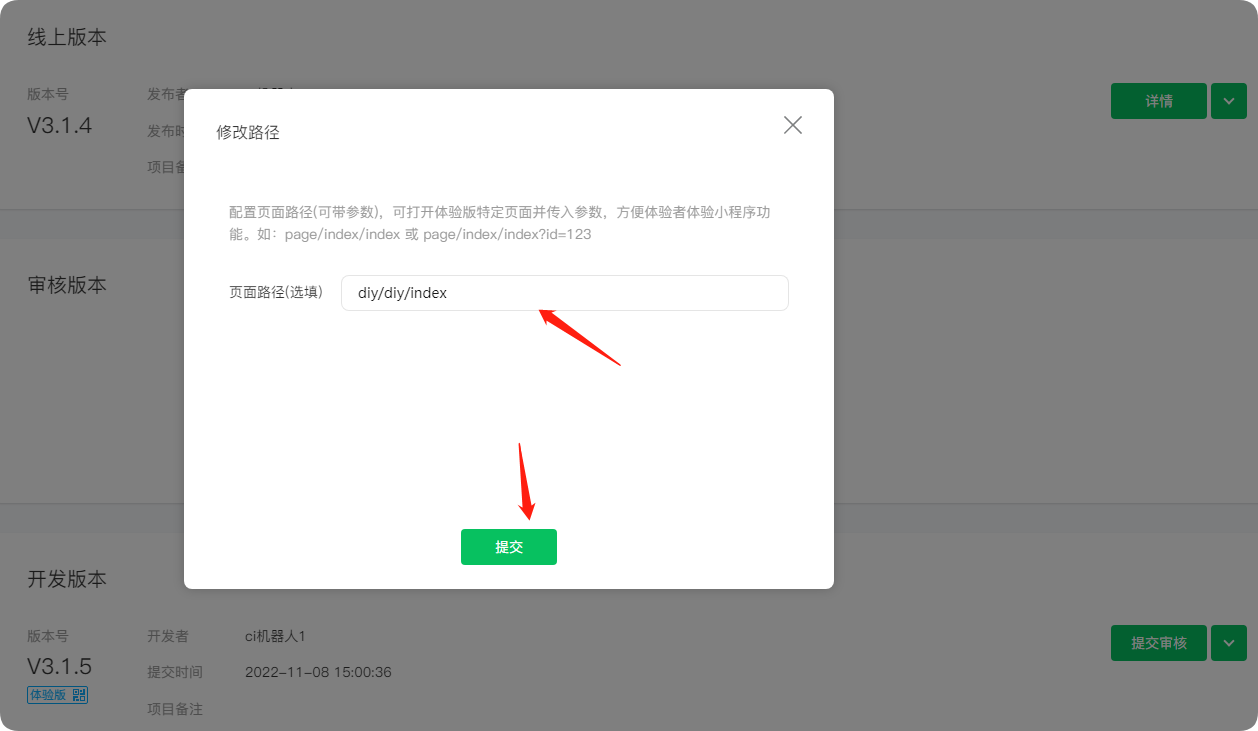Select the 修改路径 dialog title
This screenshot has height=731, width=1258.
tap(248, 132)
